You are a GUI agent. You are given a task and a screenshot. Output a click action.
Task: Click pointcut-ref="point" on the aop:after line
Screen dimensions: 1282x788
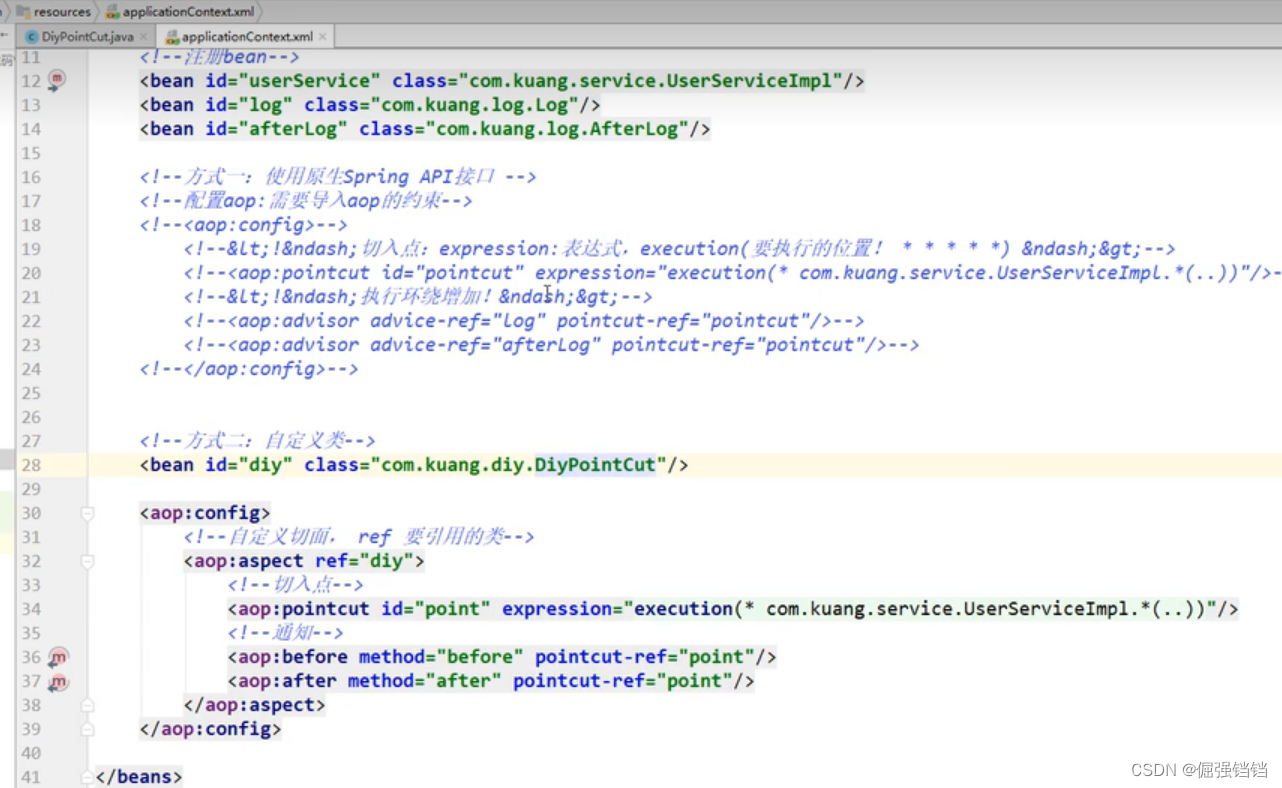point(623,681)
